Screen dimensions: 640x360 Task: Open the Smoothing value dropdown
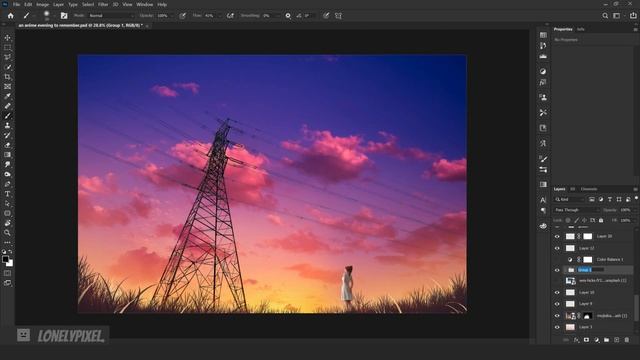click(x=278, y=16)
